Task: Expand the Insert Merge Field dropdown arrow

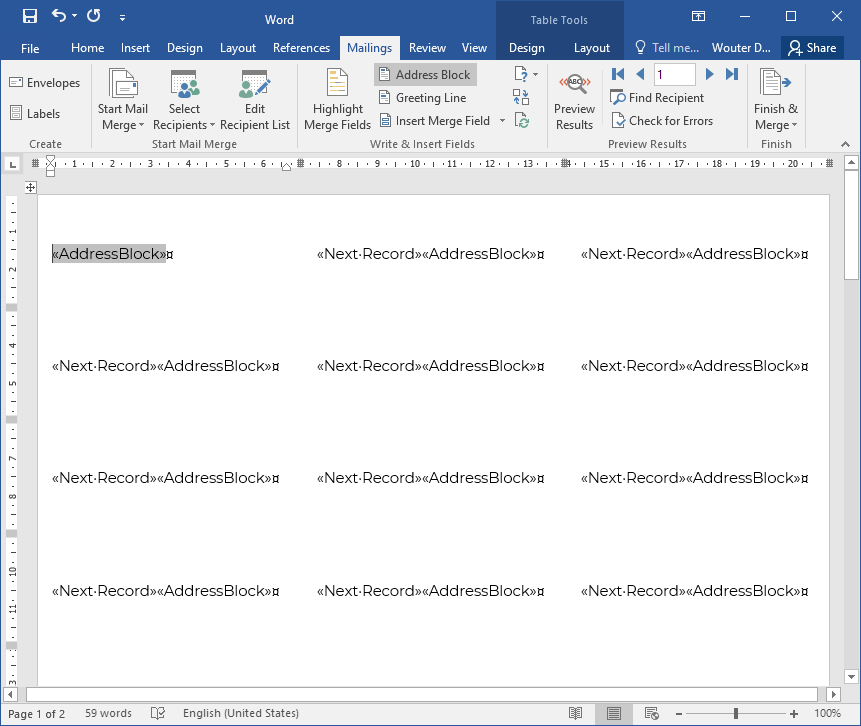Action: pos(502,121)
